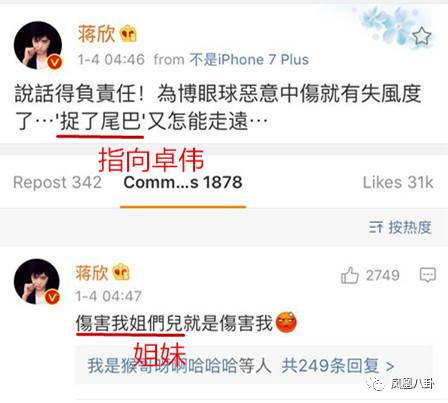
Task: Open 不是iPhone 7 Plus source link
Action: pyautogui.click(x=249, y=60)
